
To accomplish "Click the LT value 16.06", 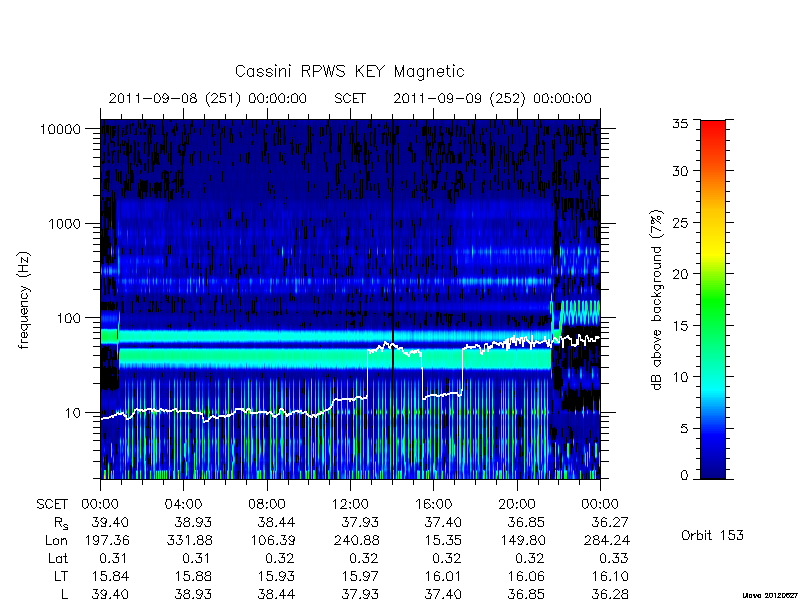I will [x=527, y=577].
